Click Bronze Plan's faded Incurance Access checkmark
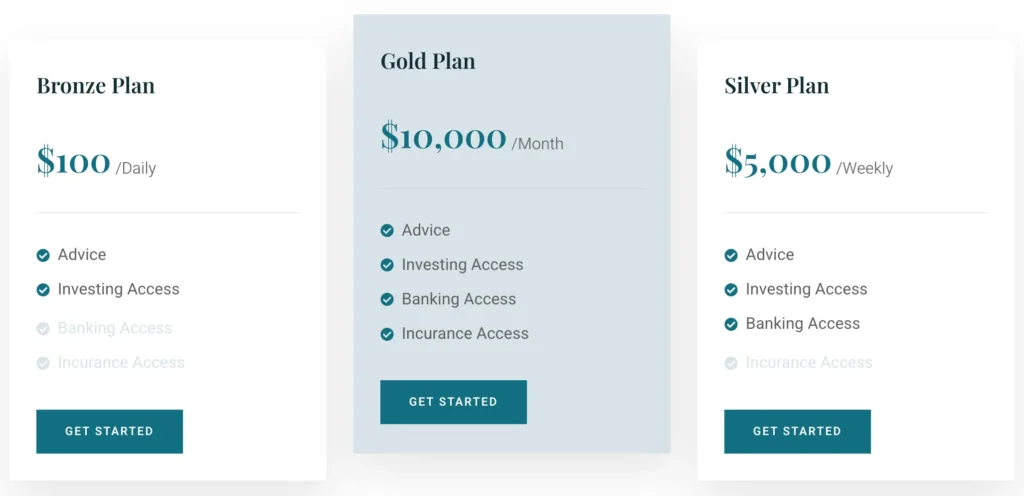This screenshot has width=1024, height=496. [x=43, y=363]
